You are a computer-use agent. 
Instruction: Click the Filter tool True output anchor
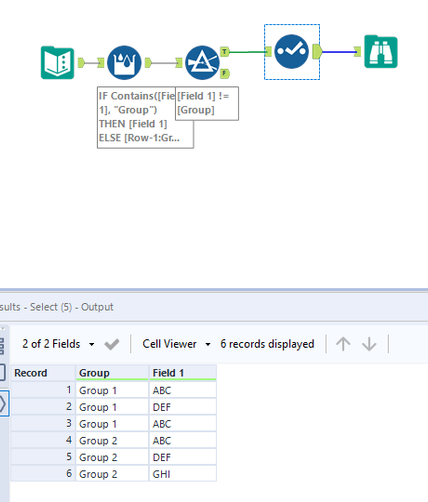[225, 52]
